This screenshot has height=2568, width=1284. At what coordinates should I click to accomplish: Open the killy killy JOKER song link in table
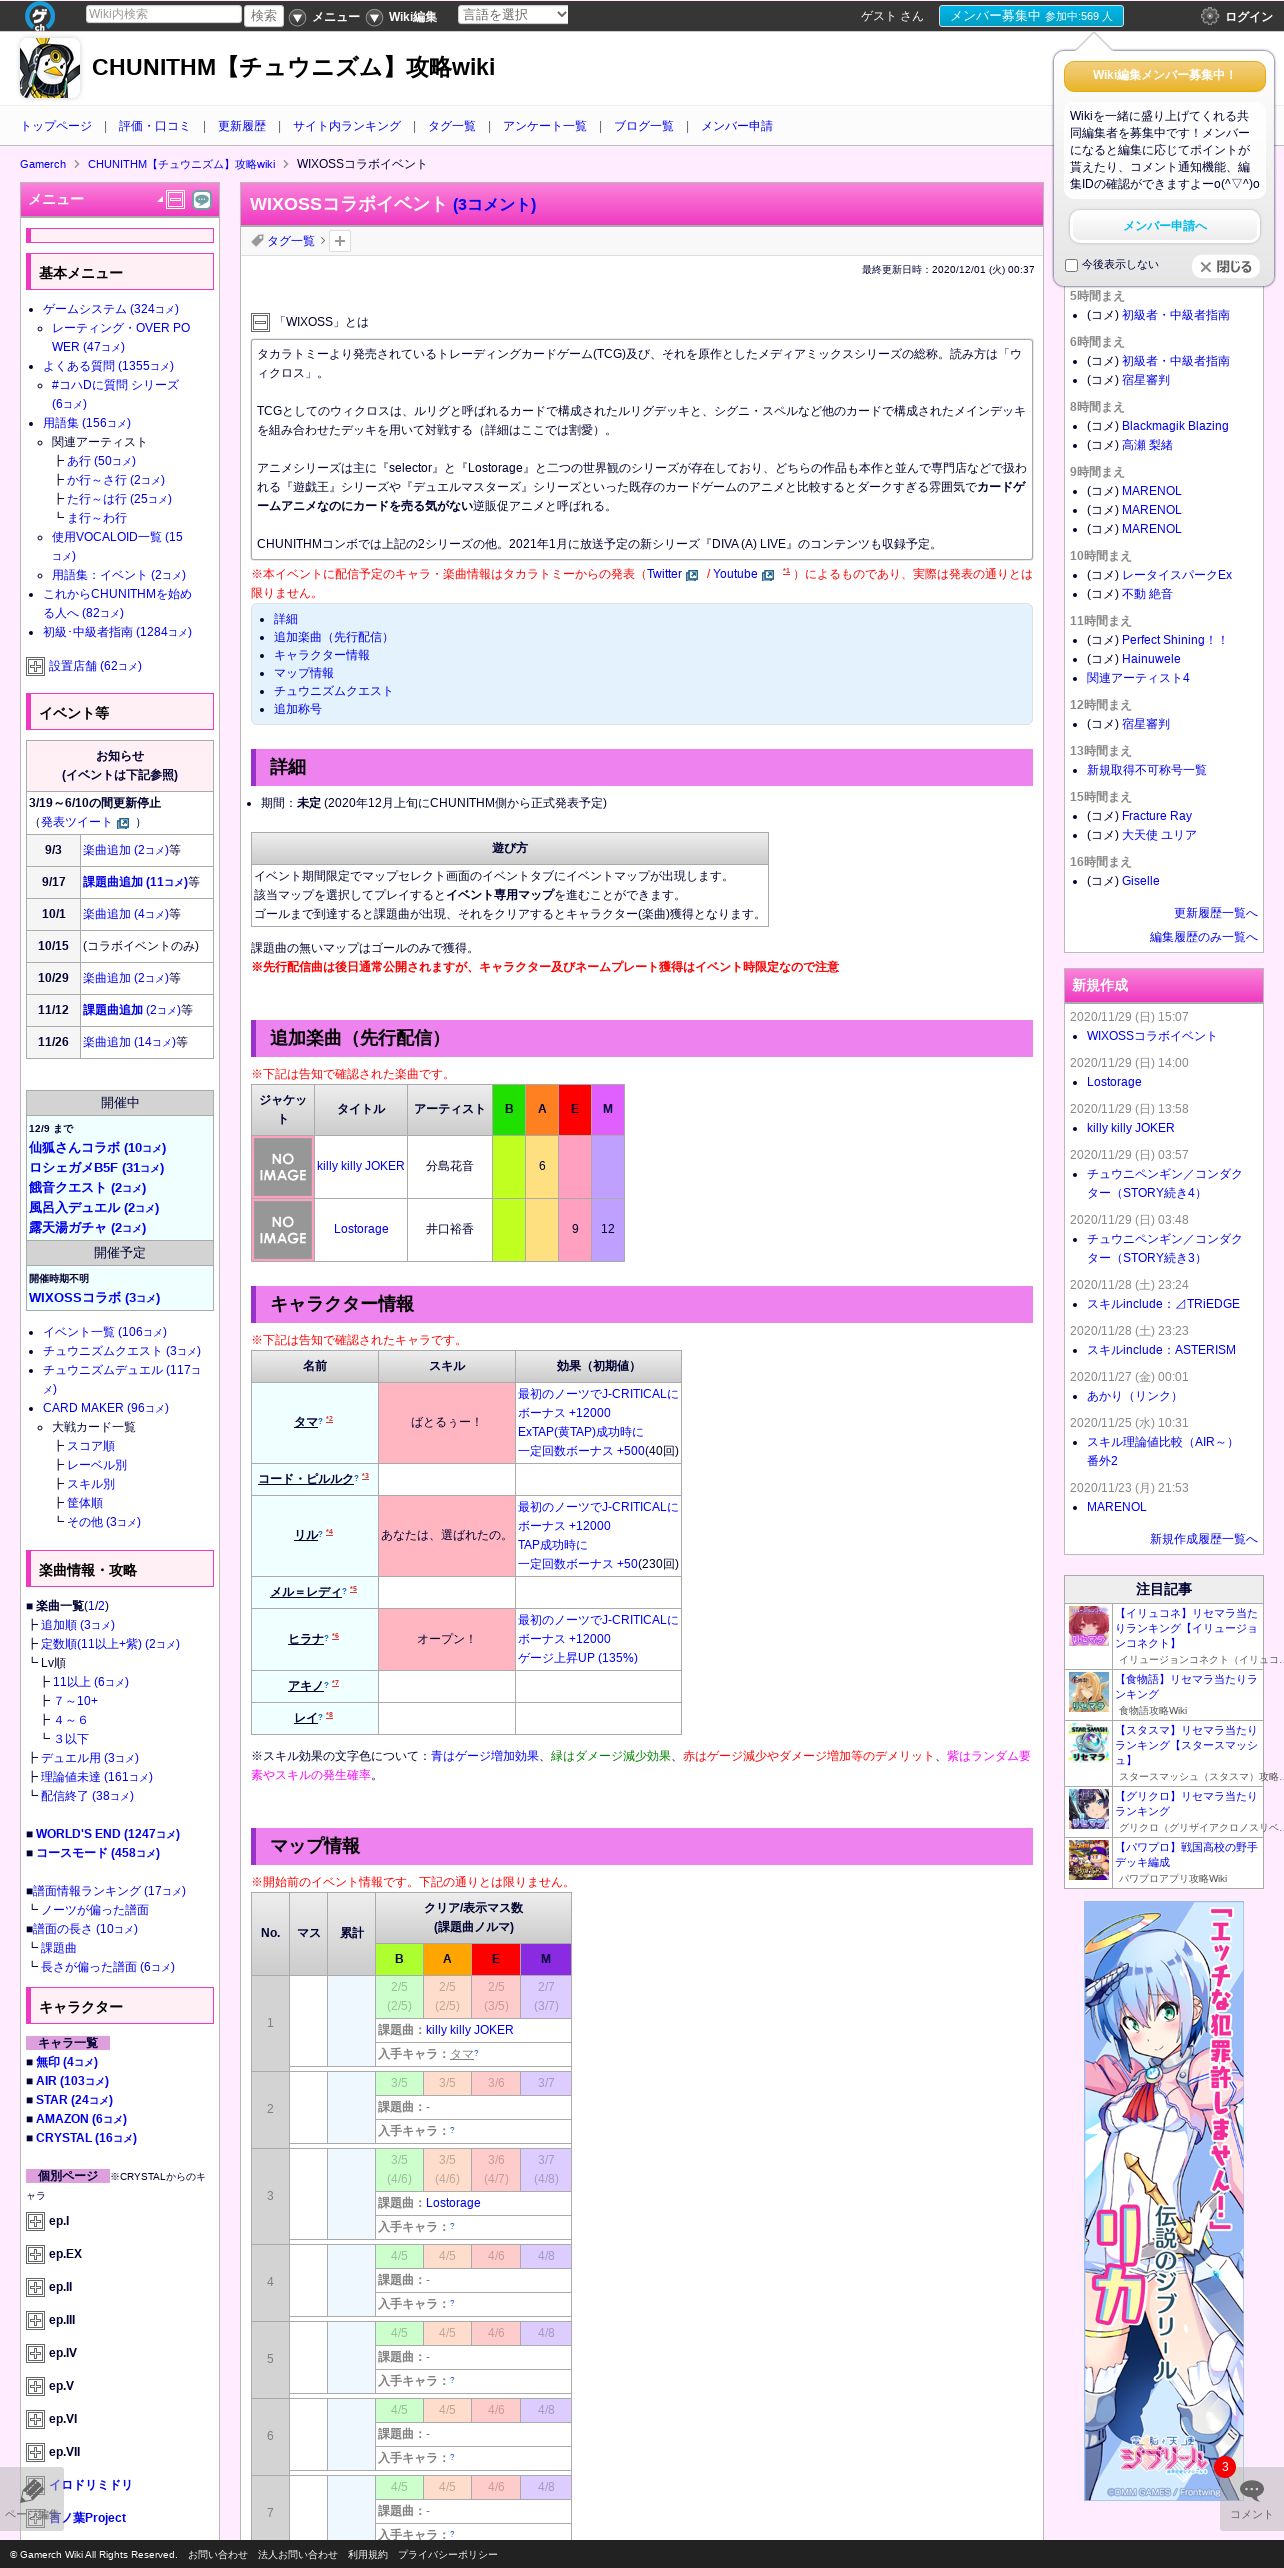[361, 1166]
